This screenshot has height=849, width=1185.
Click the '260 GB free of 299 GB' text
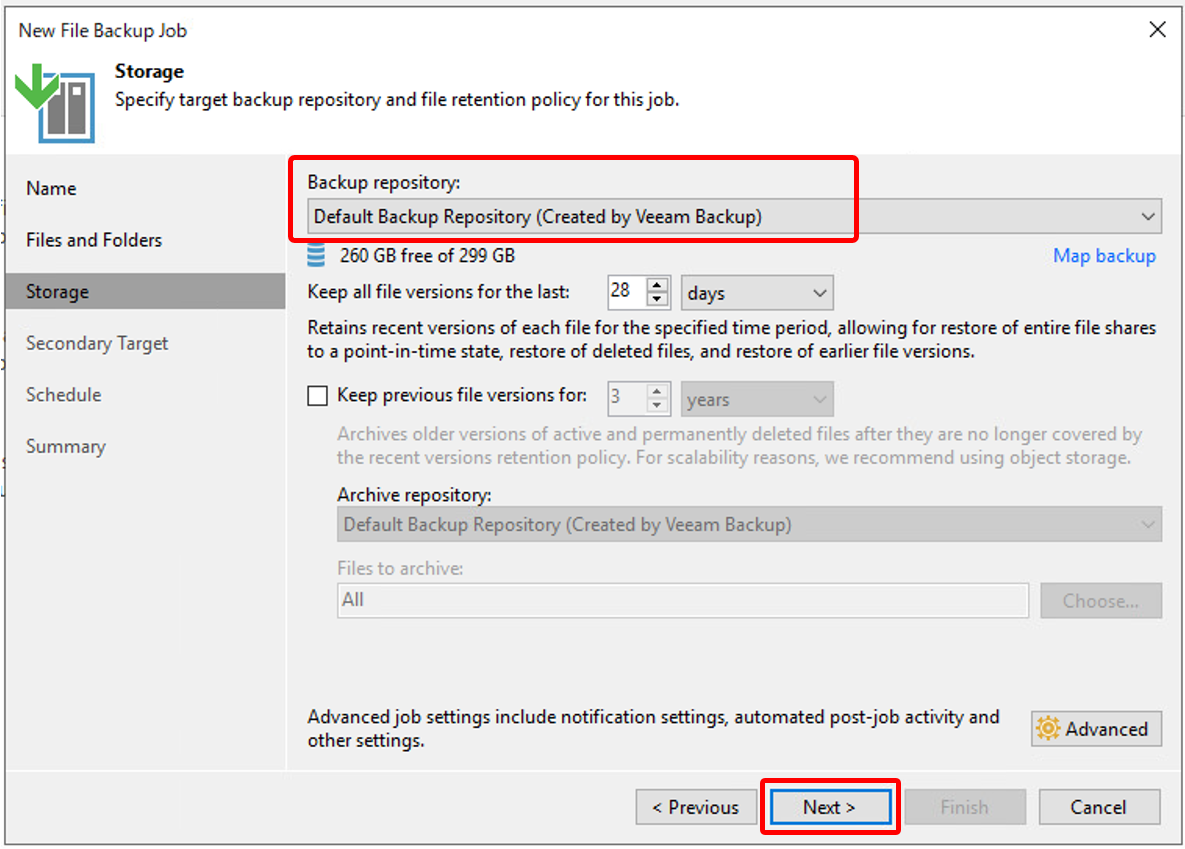[427, 256]
